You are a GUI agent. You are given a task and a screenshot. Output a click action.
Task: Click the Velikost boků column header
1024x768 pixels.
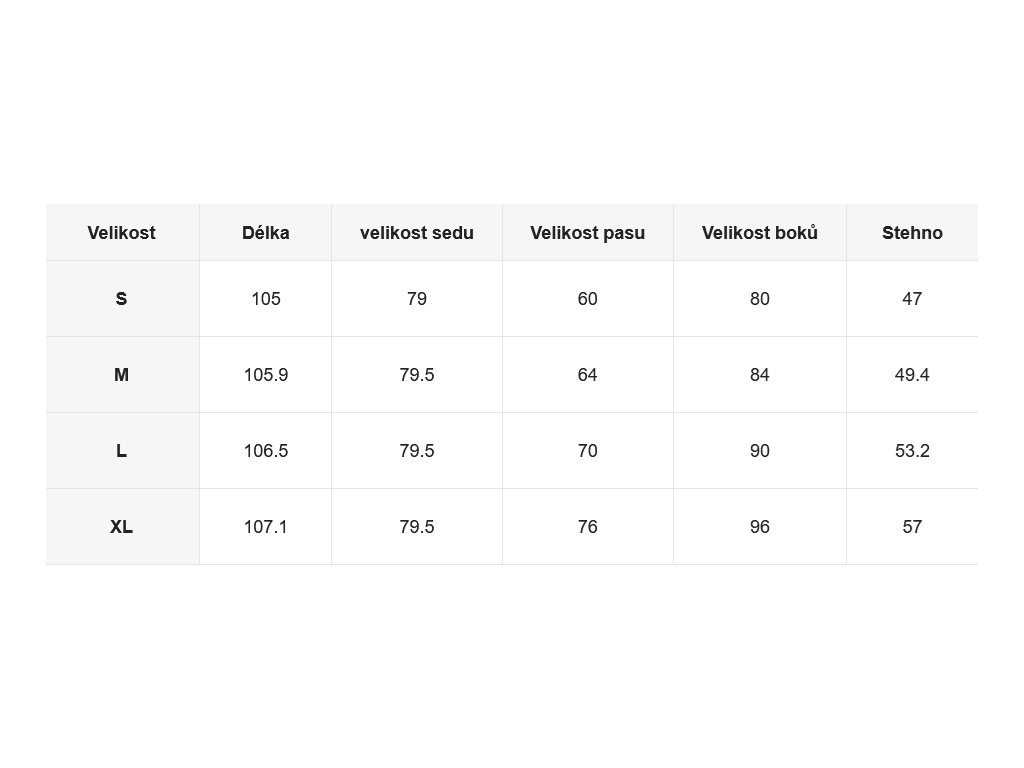760,232
